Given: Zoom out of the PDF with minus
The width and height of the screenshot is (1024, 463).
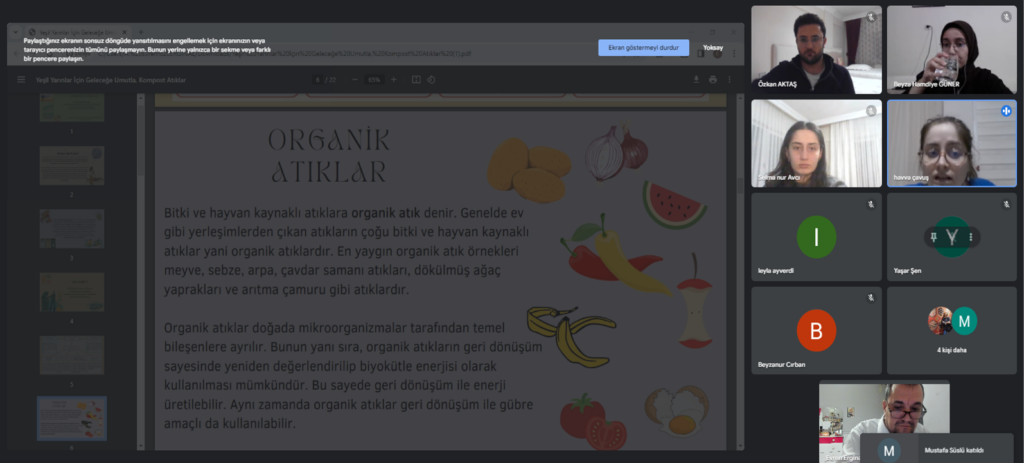Looking at the screenshot, I should click(356, 80).
